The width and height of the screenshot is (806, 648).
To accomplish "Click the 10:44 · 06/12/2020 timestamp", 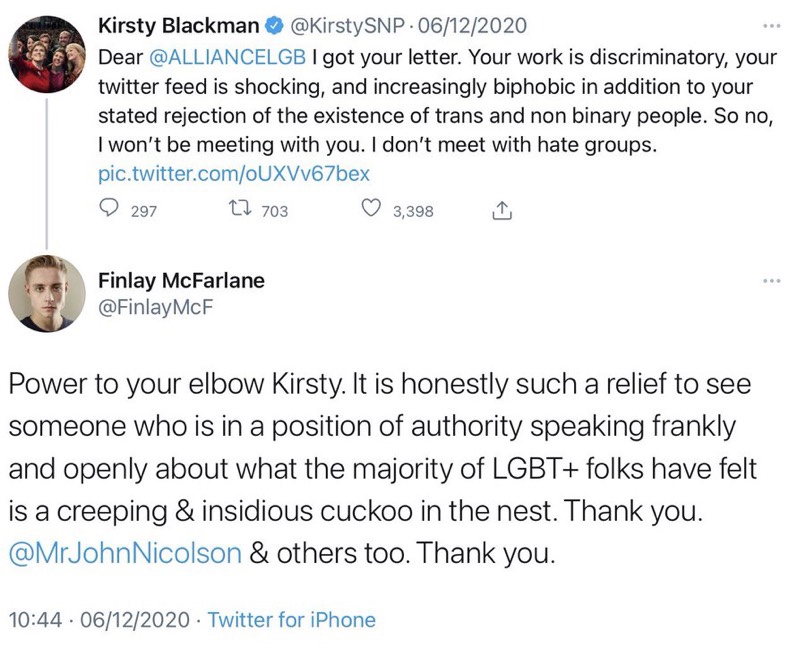I will point(99,620).
